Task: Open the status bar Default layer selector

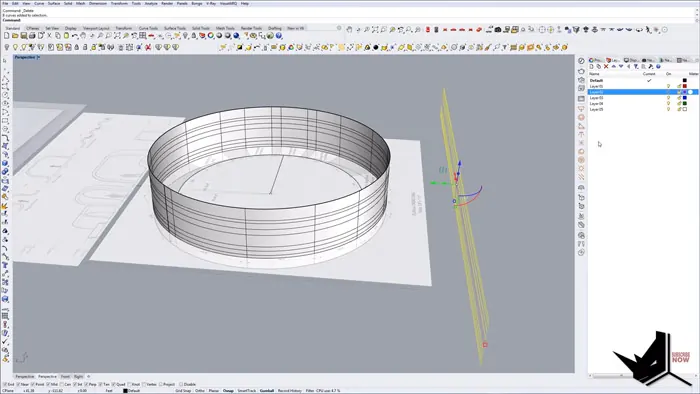Action: pos(132,390)
